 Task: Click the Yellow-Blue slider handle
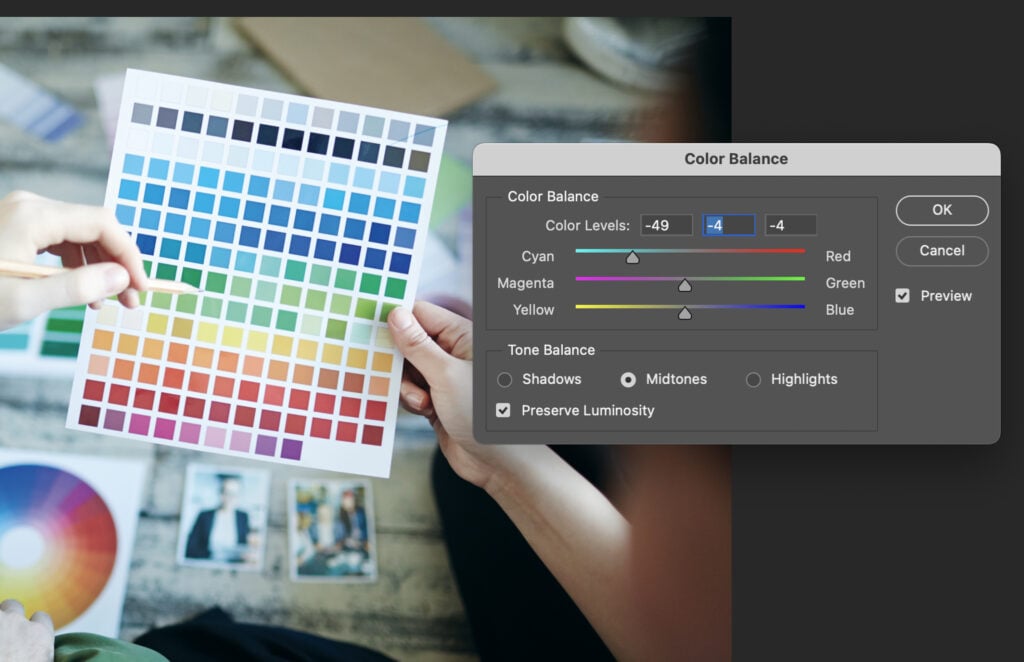click(684, 312)
